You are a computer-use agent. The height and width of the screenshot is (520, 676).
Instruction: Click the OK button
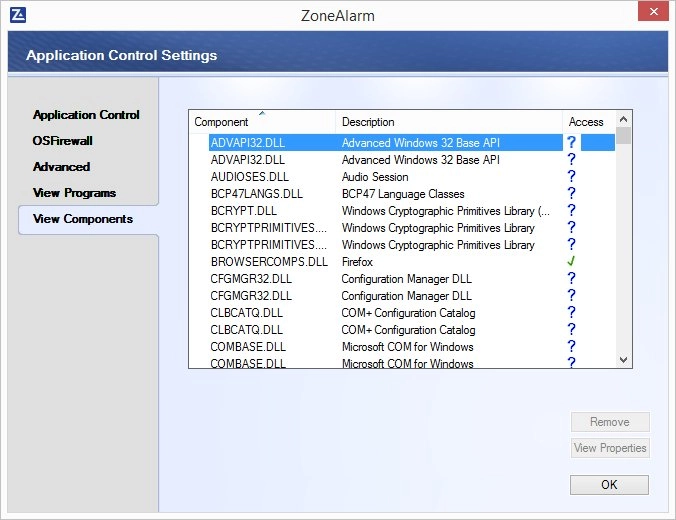(609, 485)
